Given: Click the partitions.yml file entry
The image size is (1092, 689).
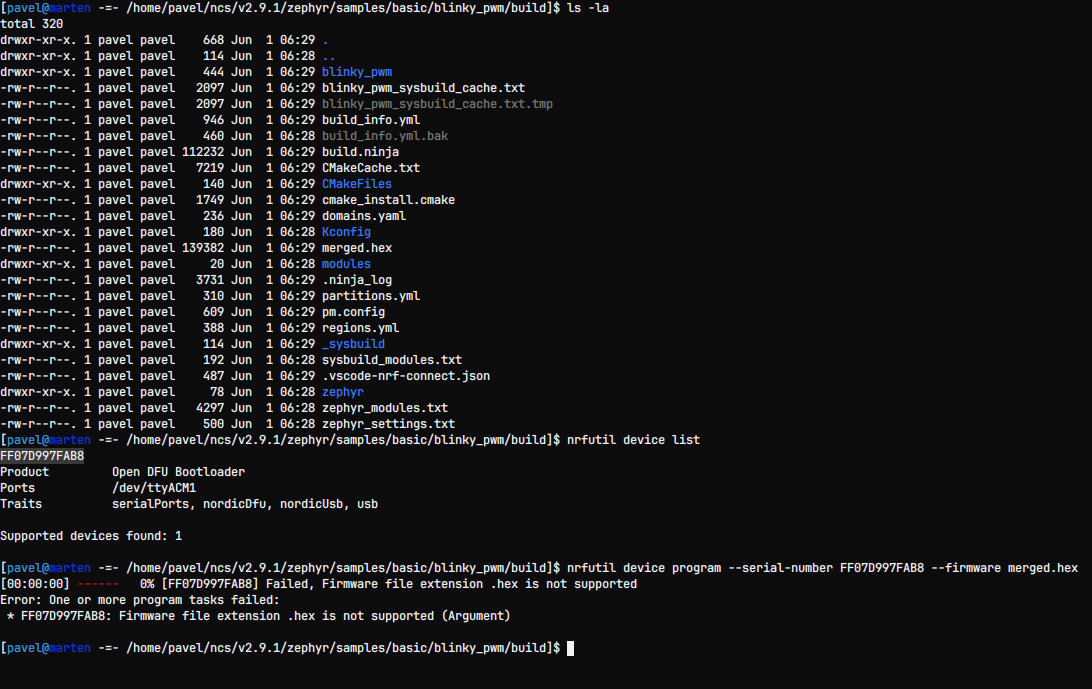Looking at the screenshot, I should (370, 296).
